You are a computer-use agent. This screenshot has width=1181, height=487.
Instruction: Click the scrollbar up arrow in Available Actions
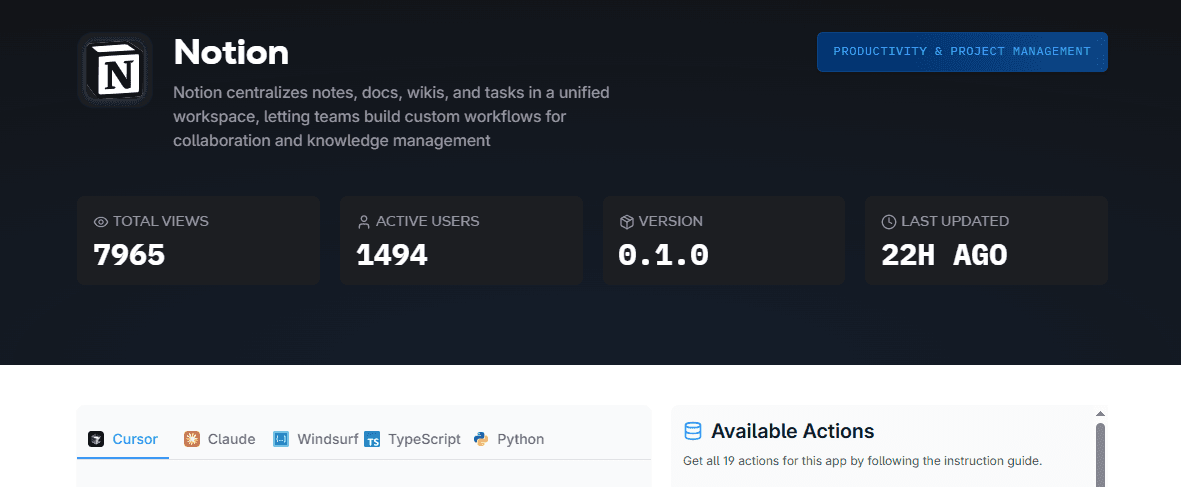coord(1100,413)
